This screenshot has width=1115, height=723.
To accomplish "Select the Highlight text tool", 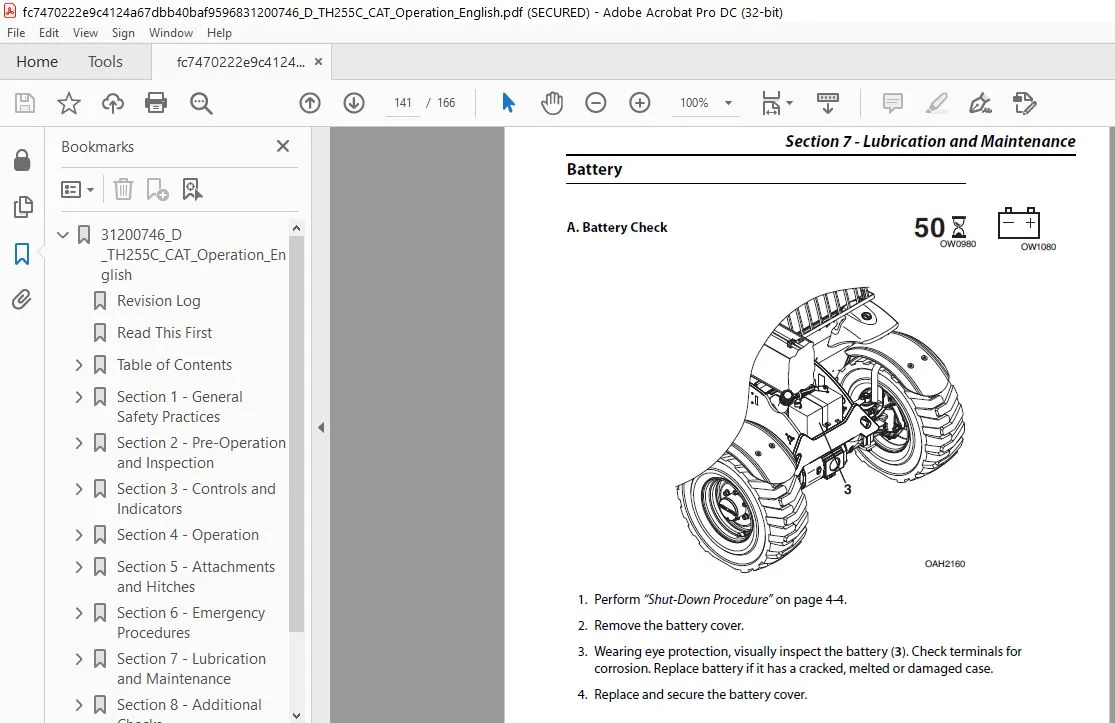I will coord(937,103).
